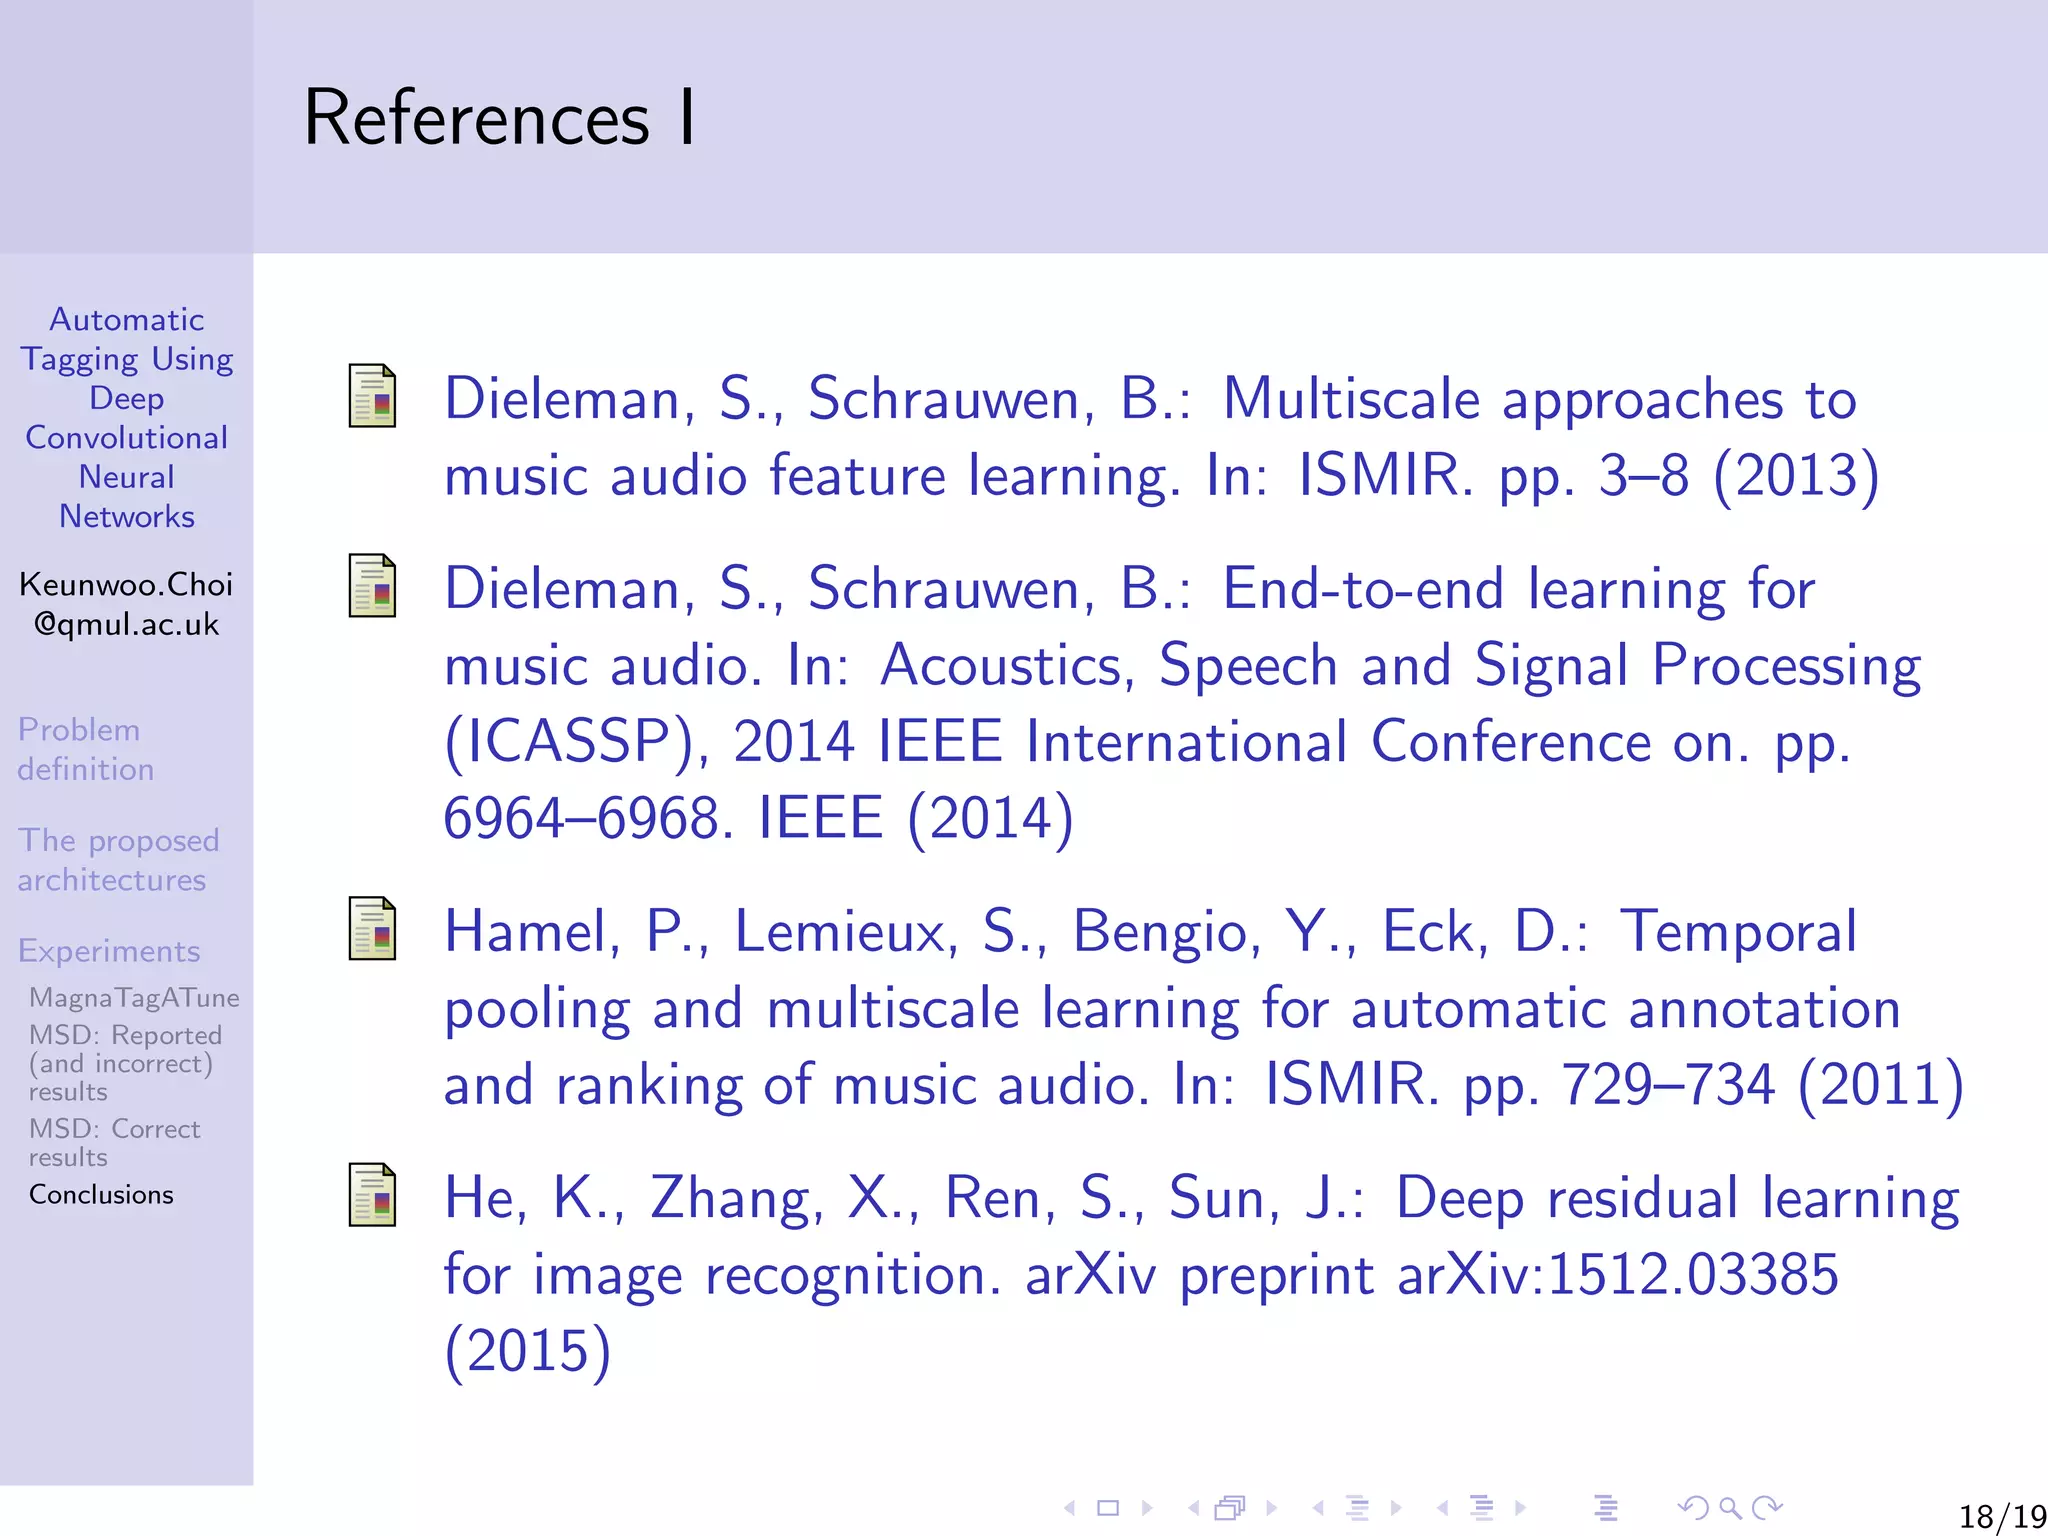Screen dimensions: 2048x1536
Task: Click the go-forward curved arrow icon
Action: tap(1768, 1508)
